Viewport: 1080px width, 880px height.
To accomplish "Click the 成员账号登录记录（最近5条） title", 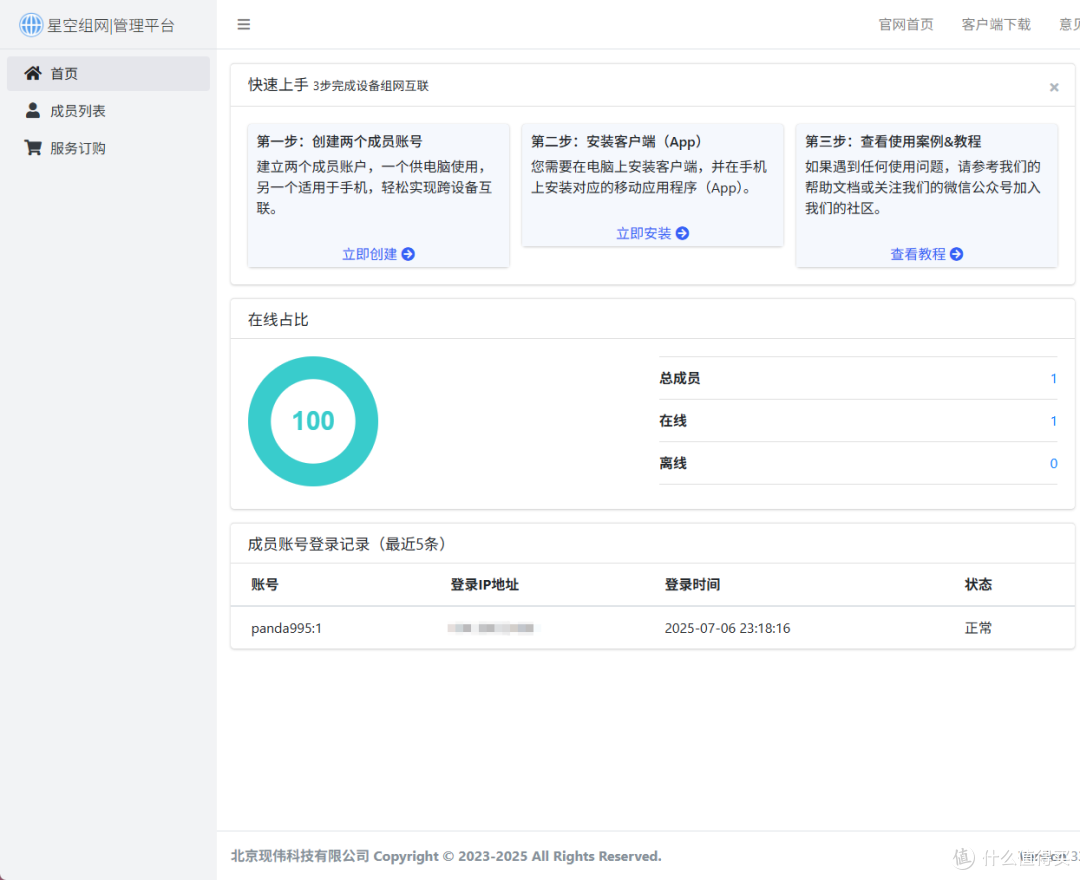I will click(346, 544).
